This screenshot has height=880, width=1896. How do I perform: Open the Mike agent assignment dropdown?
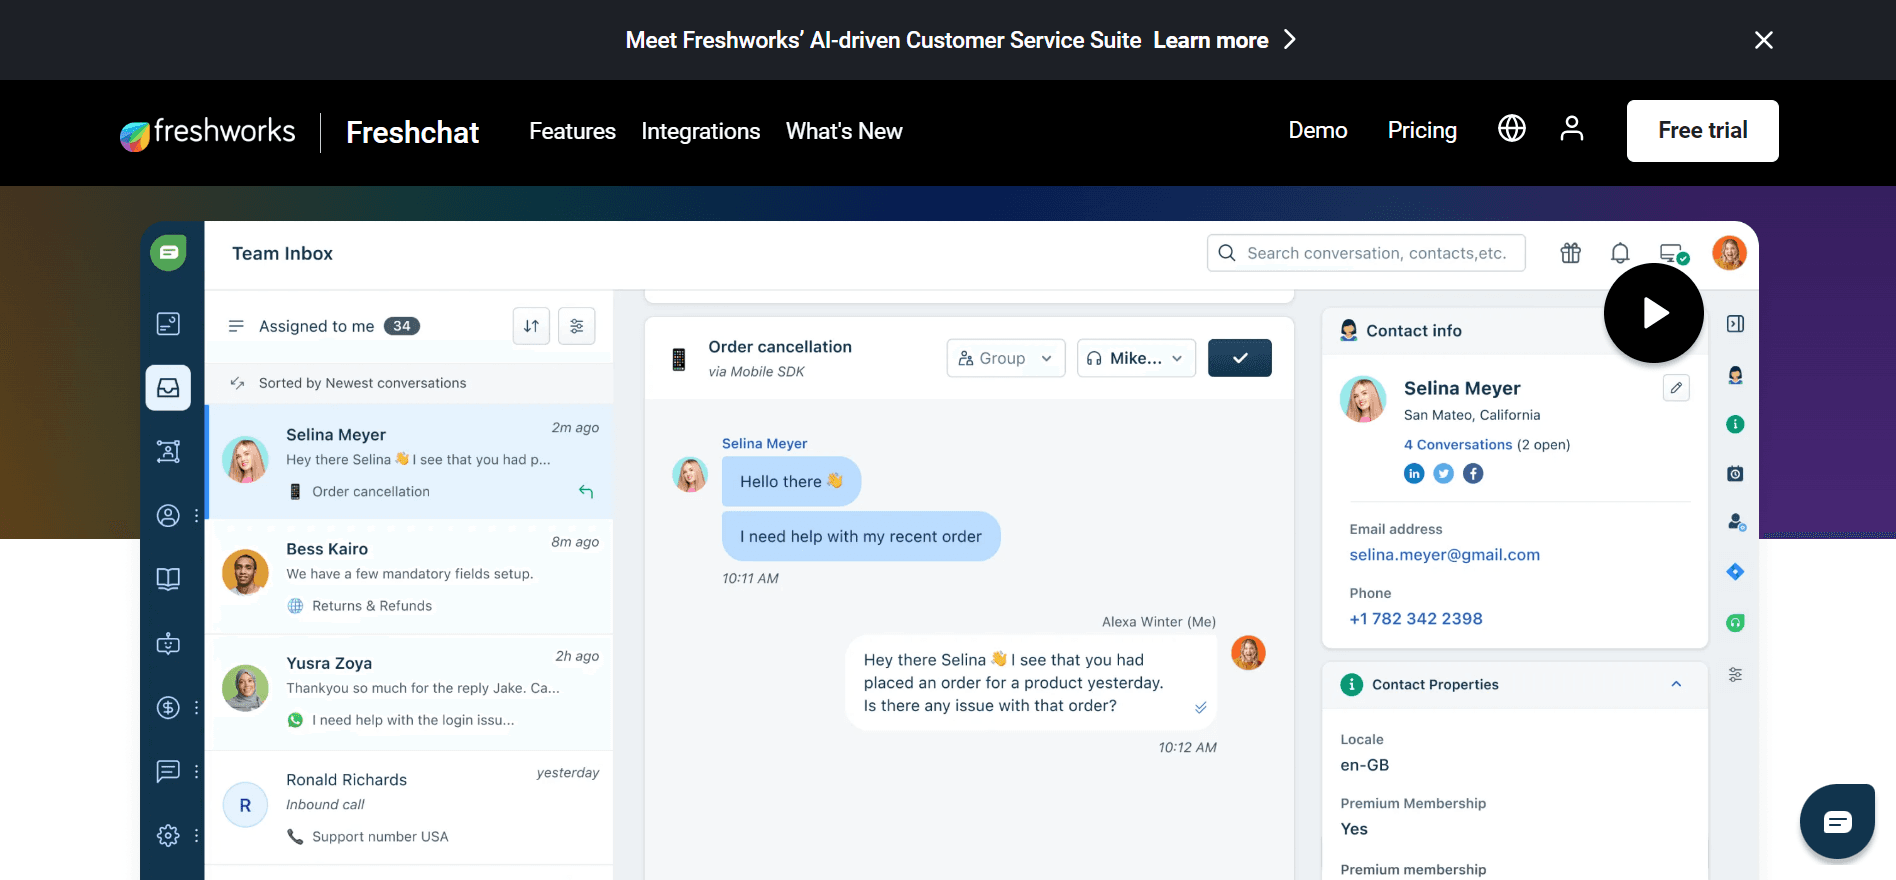[x=1136, y=358]
